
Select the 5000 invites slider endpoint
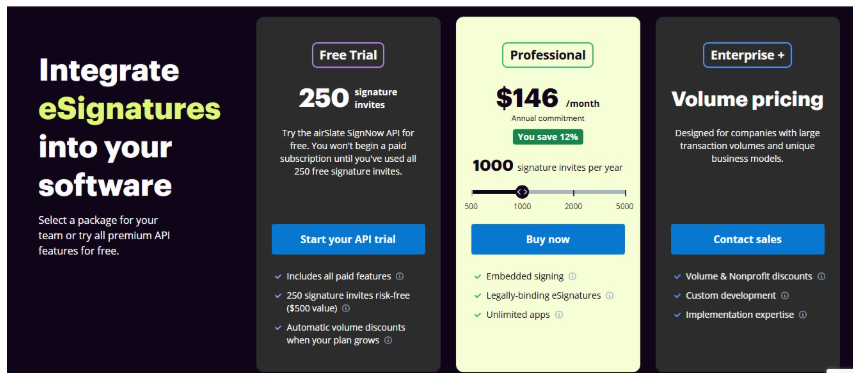click(625, 192)
